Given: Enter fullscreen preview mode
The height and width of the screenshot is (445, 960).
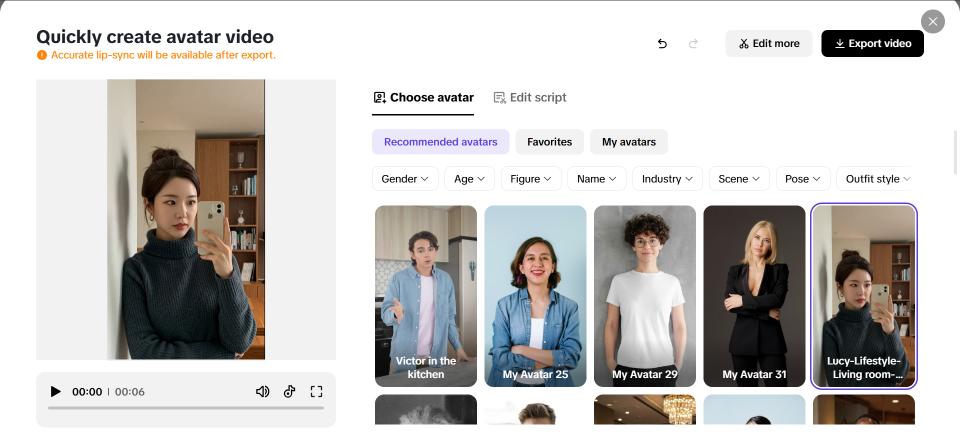Looking at the screenshot, I should pyautogui.click(x=316, y=392).
